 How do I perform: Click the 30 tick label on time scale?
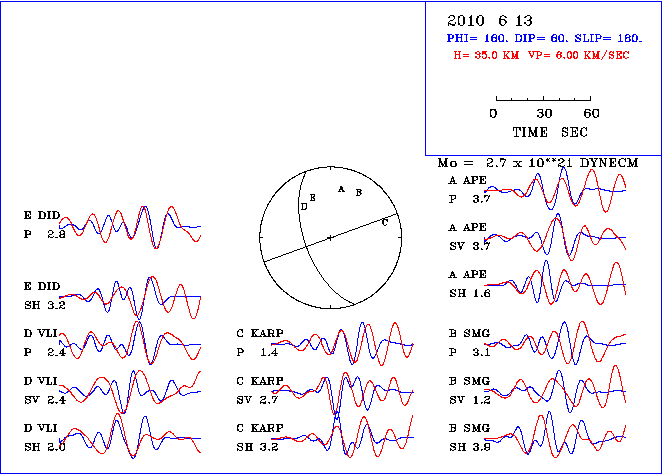(544, 113)
